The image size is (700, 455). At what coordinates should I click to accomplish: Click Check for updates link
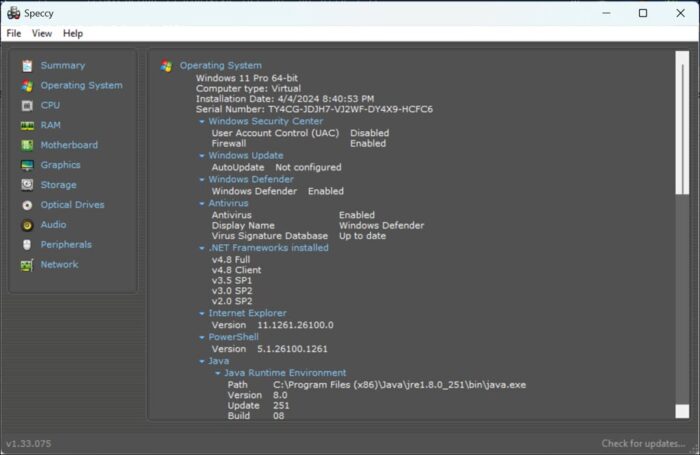643,443
